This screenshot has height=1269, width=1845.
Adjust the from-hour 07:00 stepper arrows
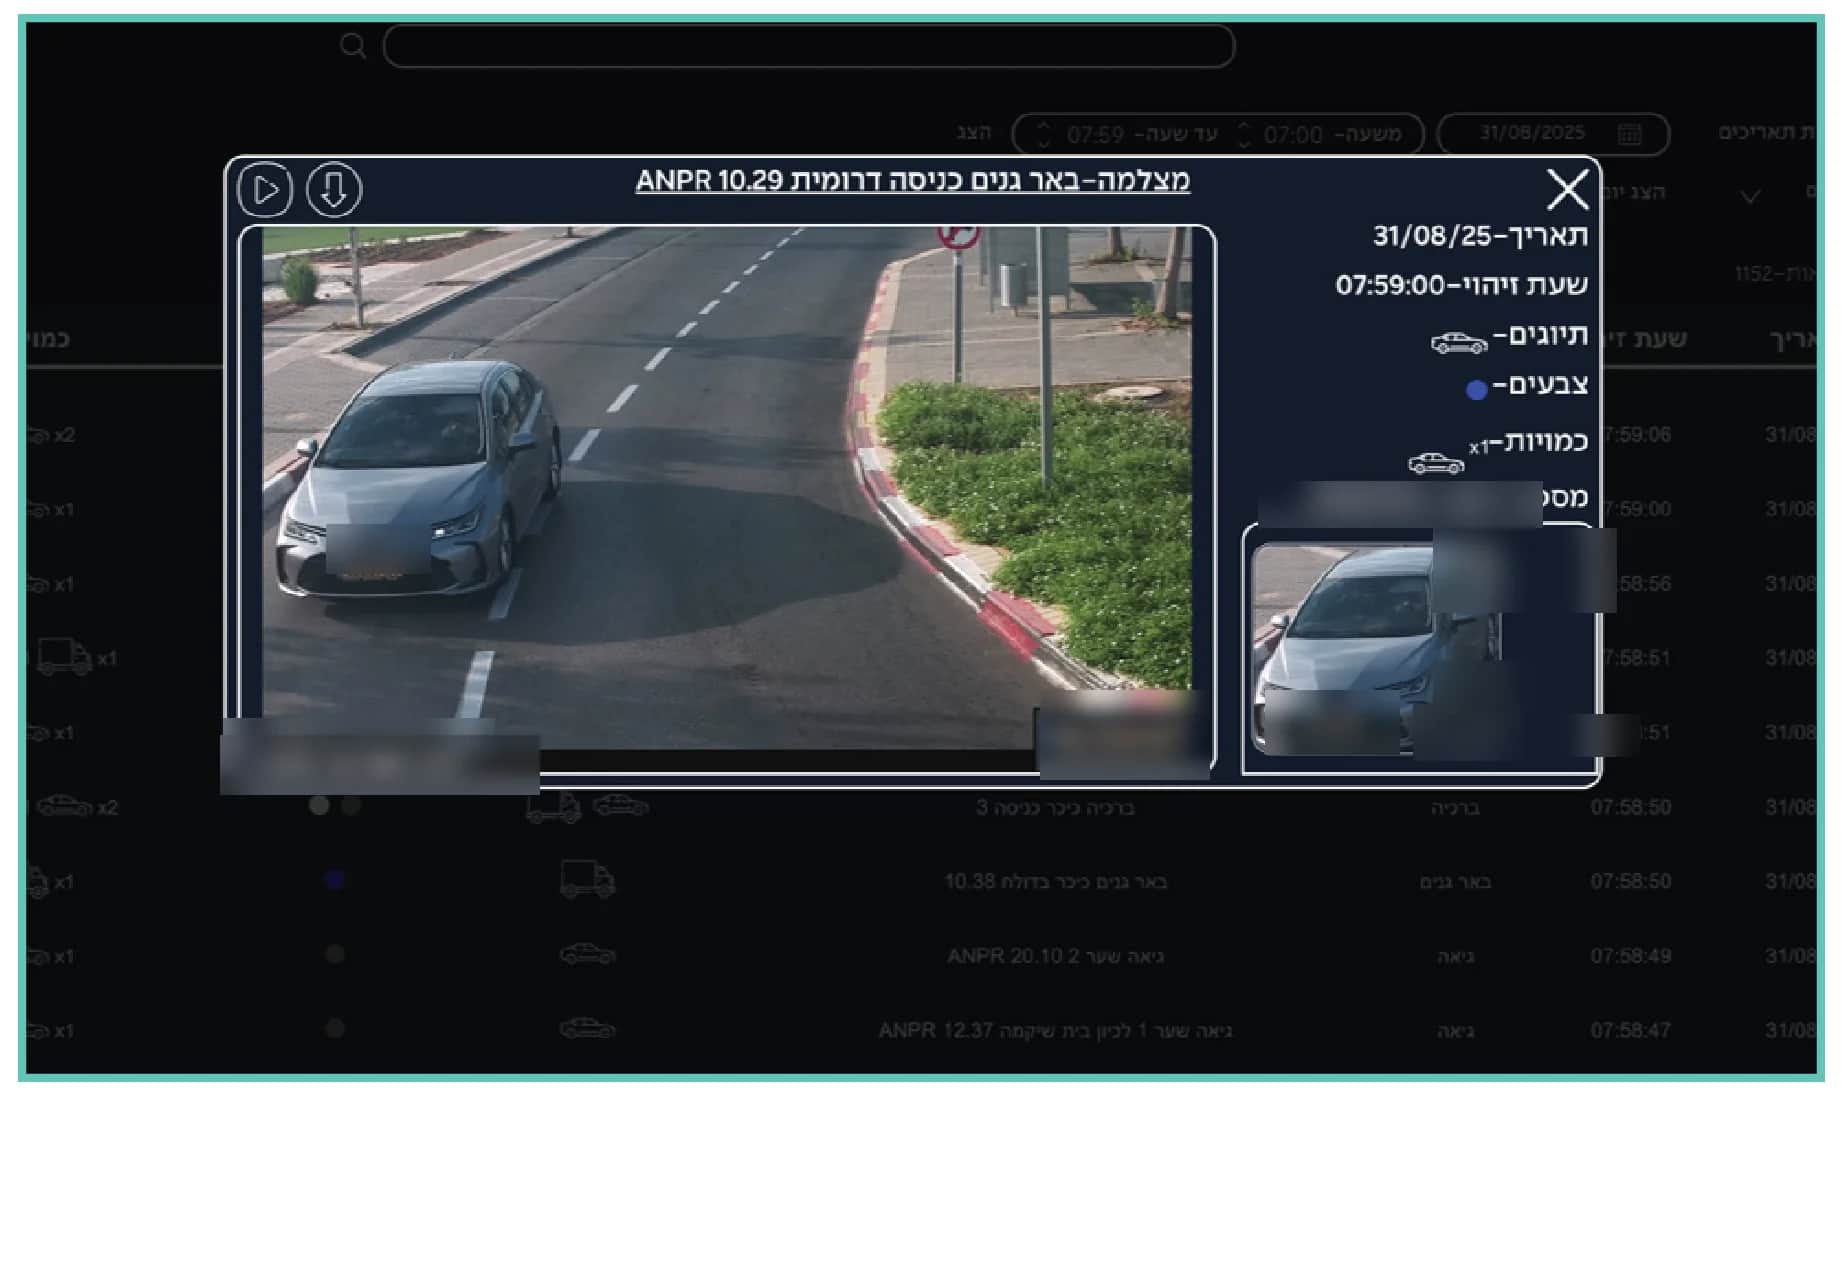(x=1244, y=134)
